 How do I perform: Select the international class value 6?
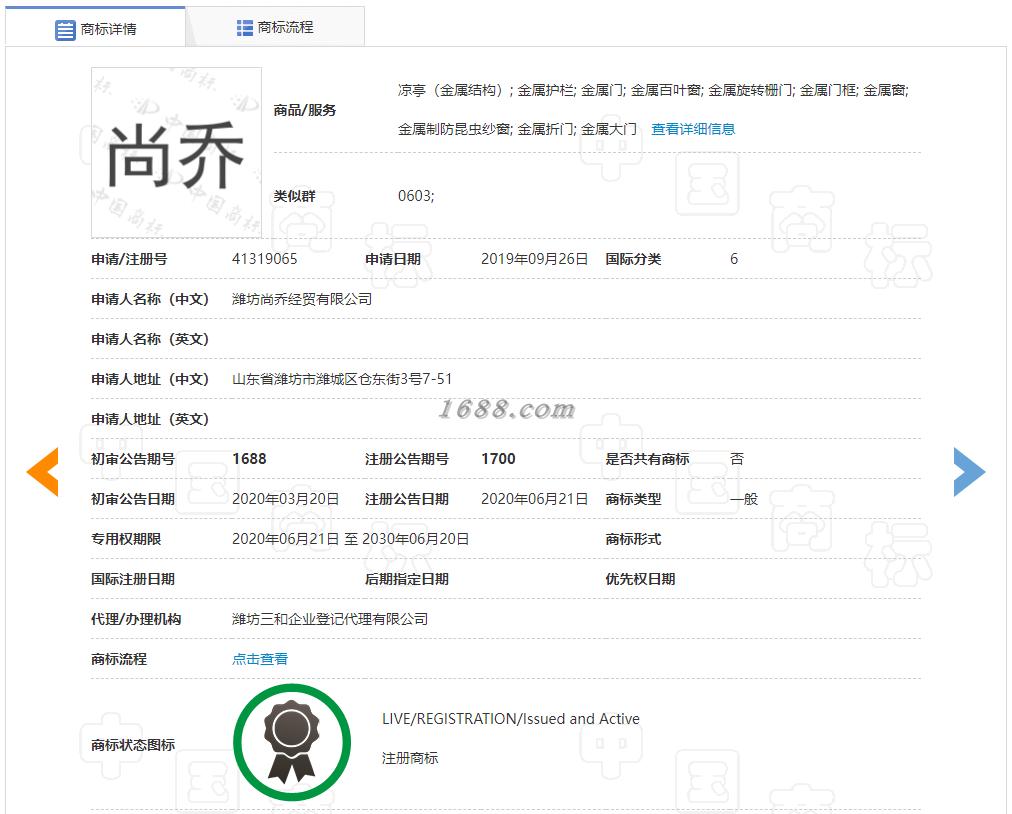pos(734,259)
